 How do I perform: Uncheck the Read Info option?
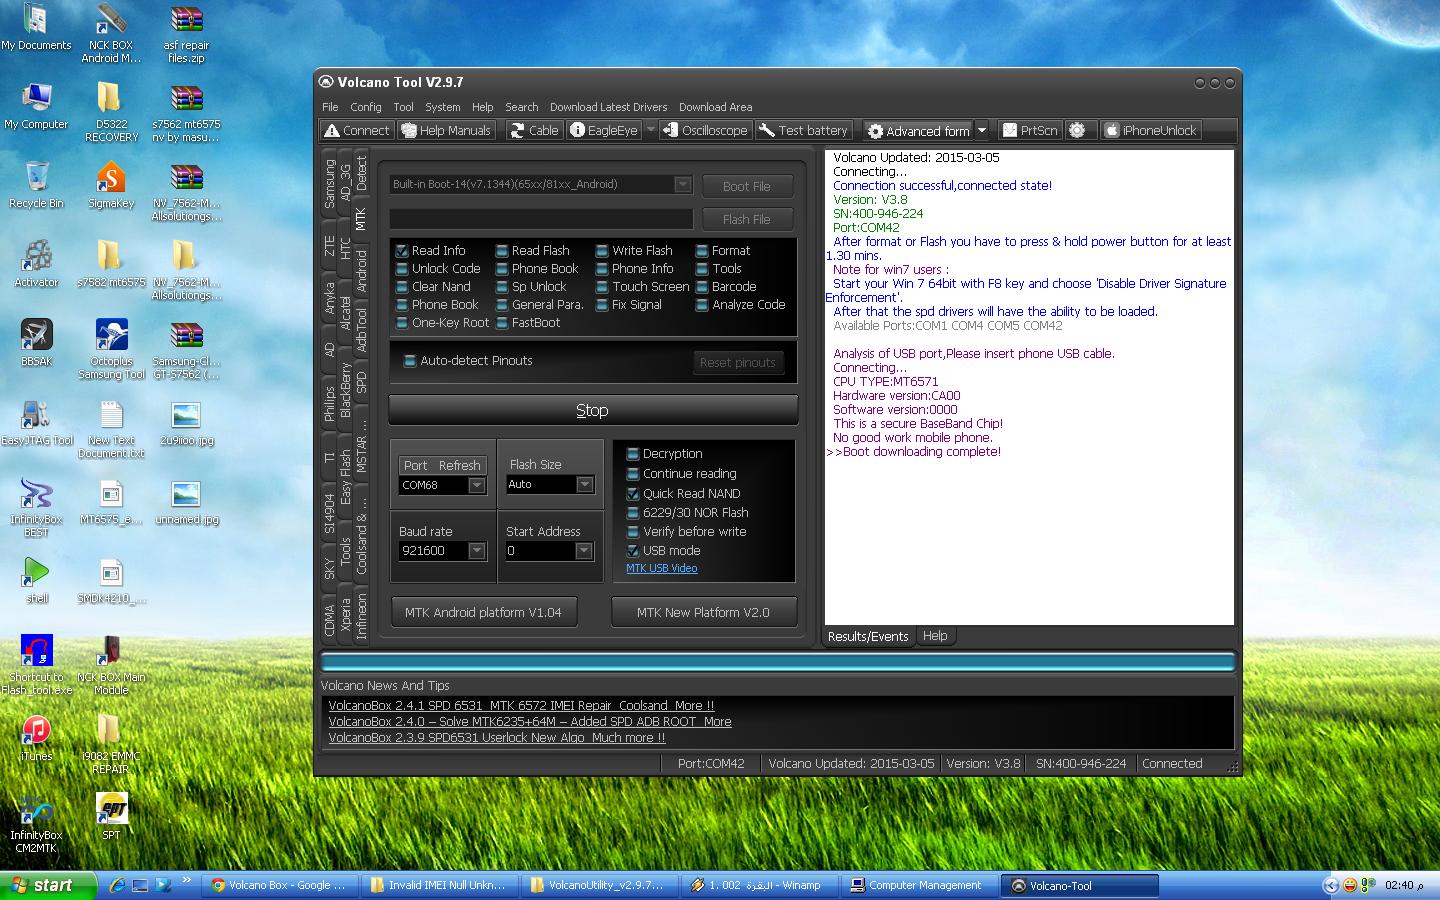pyautogui.click(x=402, y=251)
